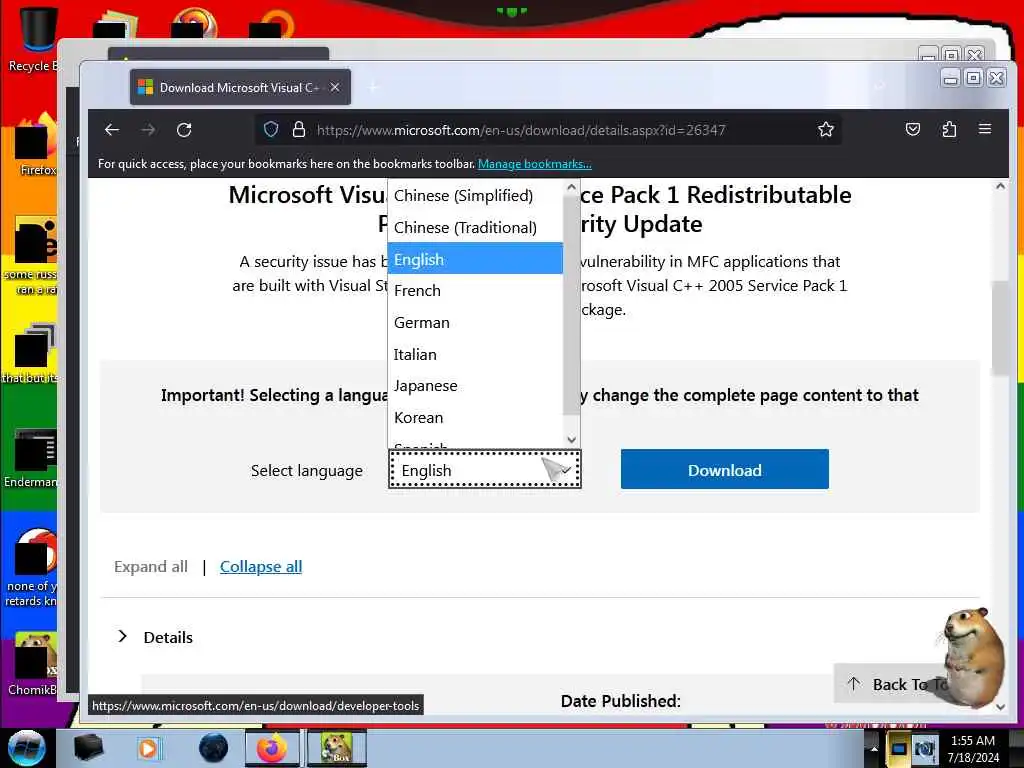1024x768 pixels.
Task: Select the Enderman desktop icon
Action: click(31, 458)
